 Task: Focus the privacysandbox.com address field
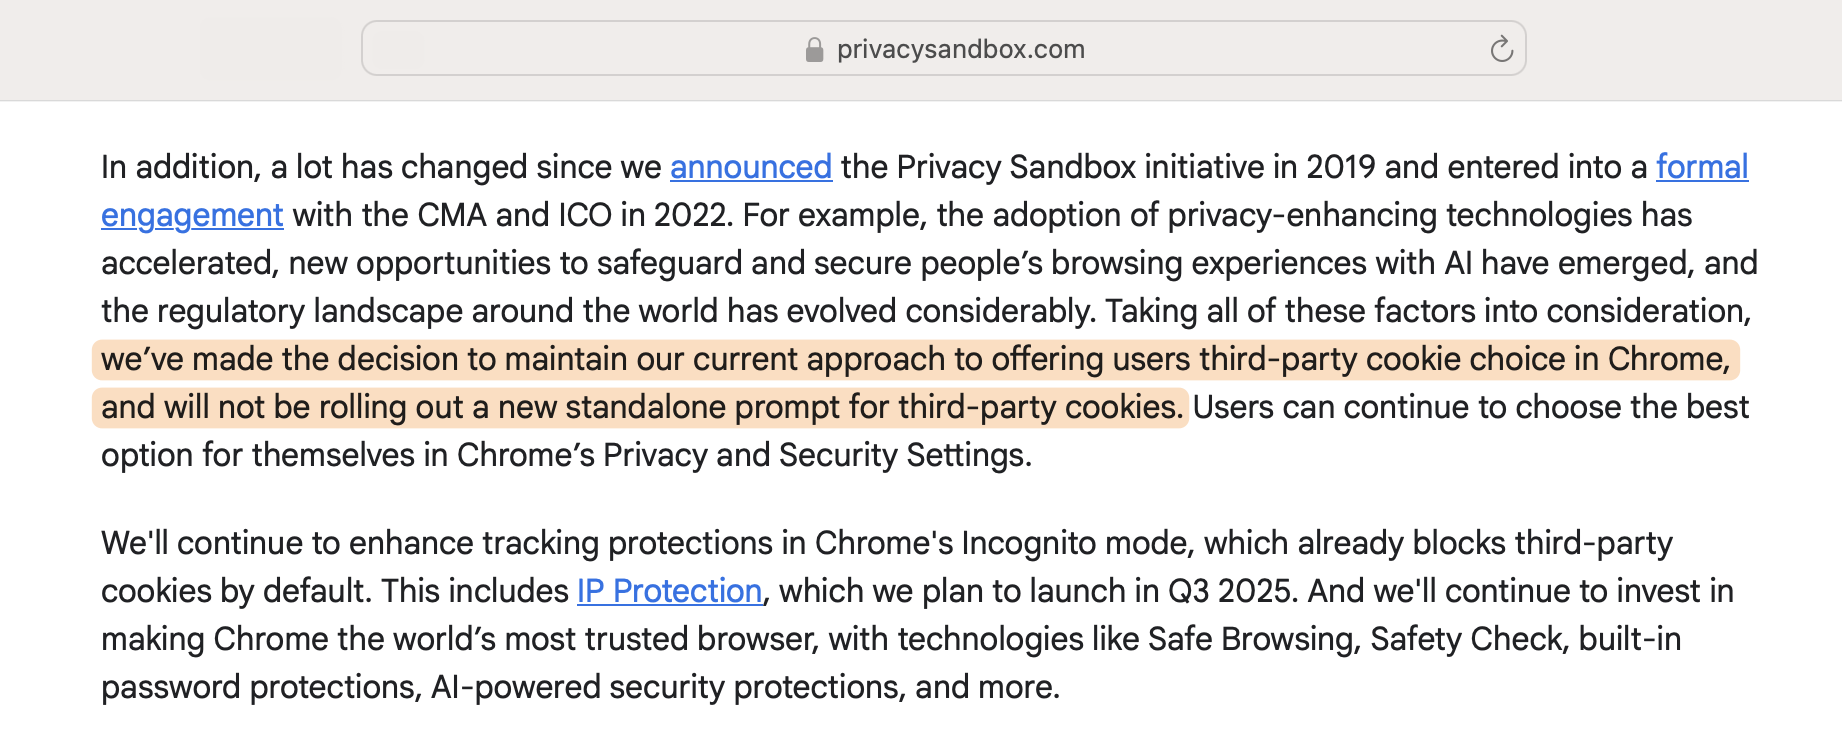(x=943, y=48)
